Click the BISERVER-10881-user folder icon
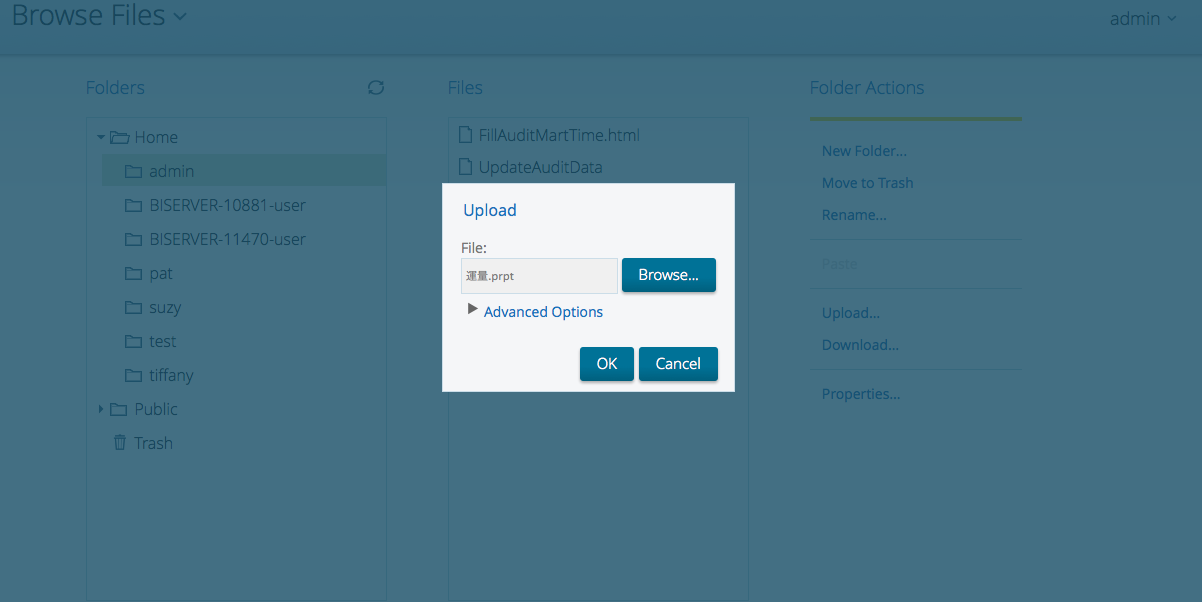The width and height of the screenshot is (1202, 602). pyautogui.click(x=134, y=206)
